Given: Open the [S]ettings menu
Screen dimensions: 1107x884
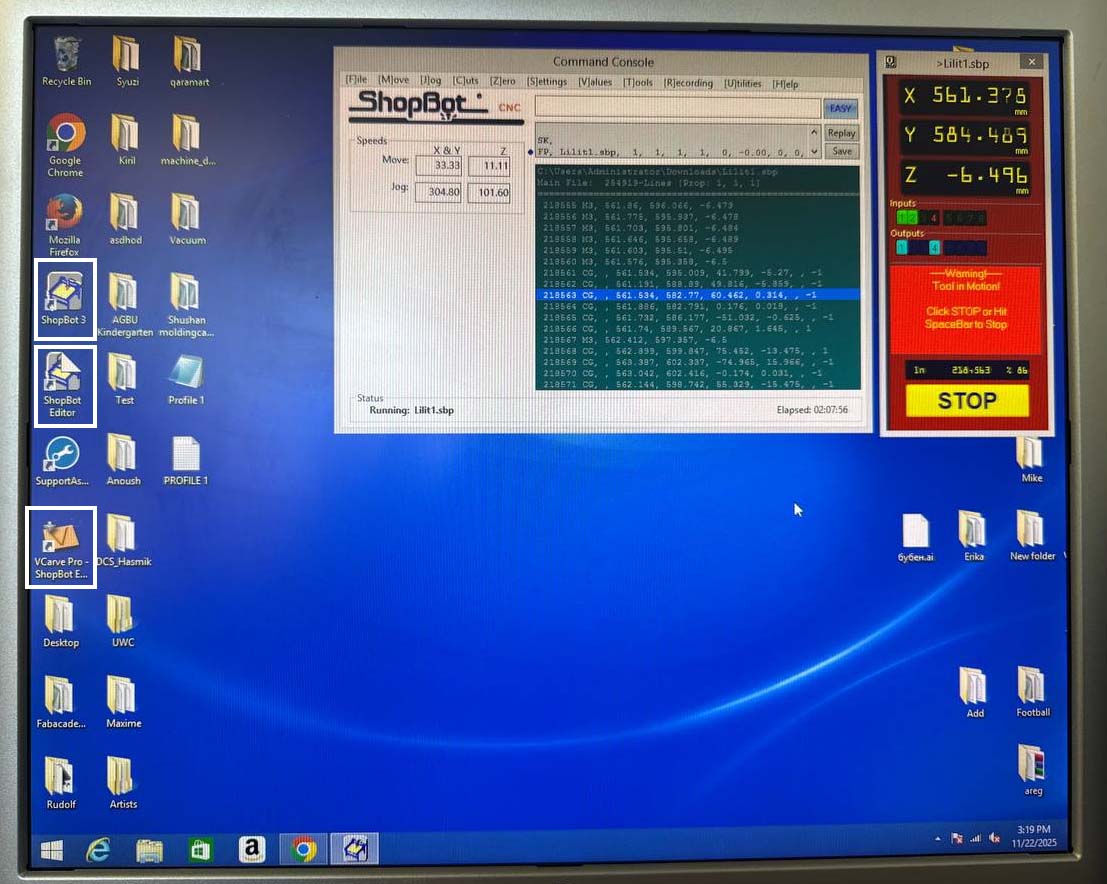Looking at the screenshot, I should 547,83.
